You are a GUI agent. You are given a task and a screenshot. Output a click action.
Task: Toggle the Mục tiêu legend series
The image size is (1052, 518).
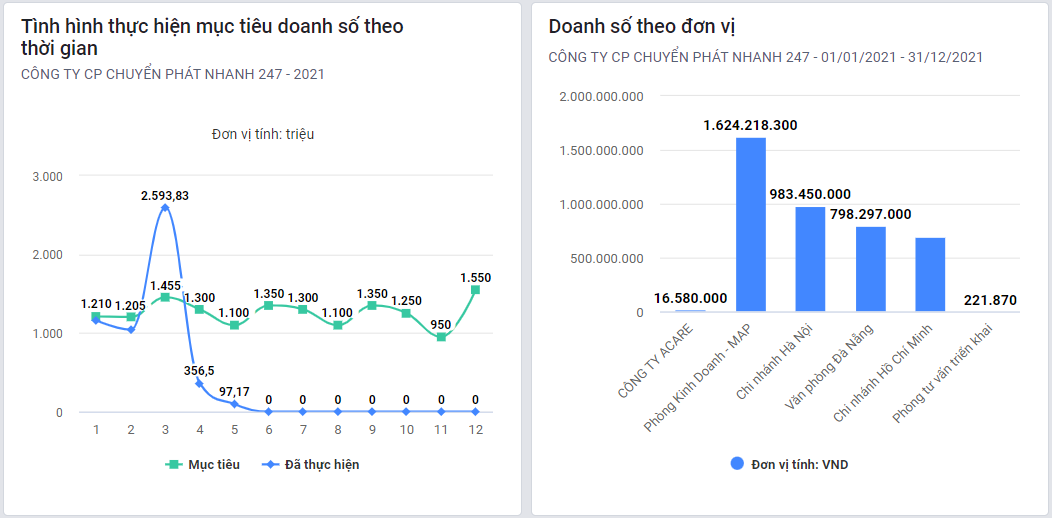(x=203, y=464)
